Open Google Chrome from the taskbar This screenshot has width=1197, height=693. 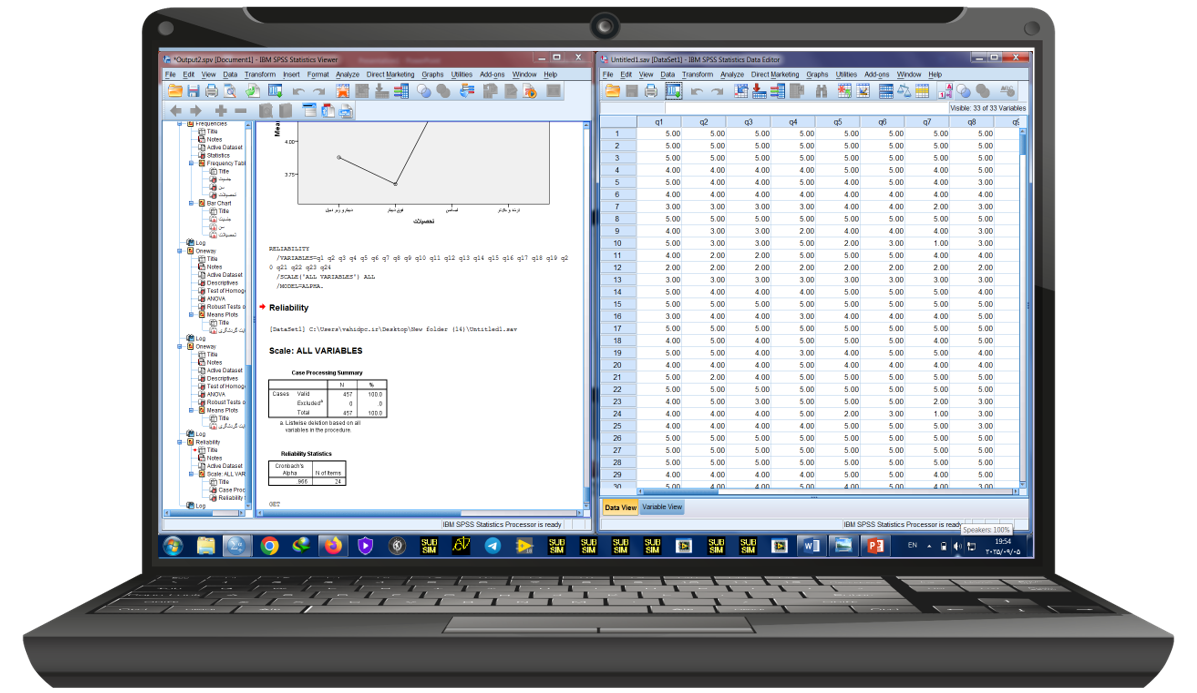(x=269, y=546)
